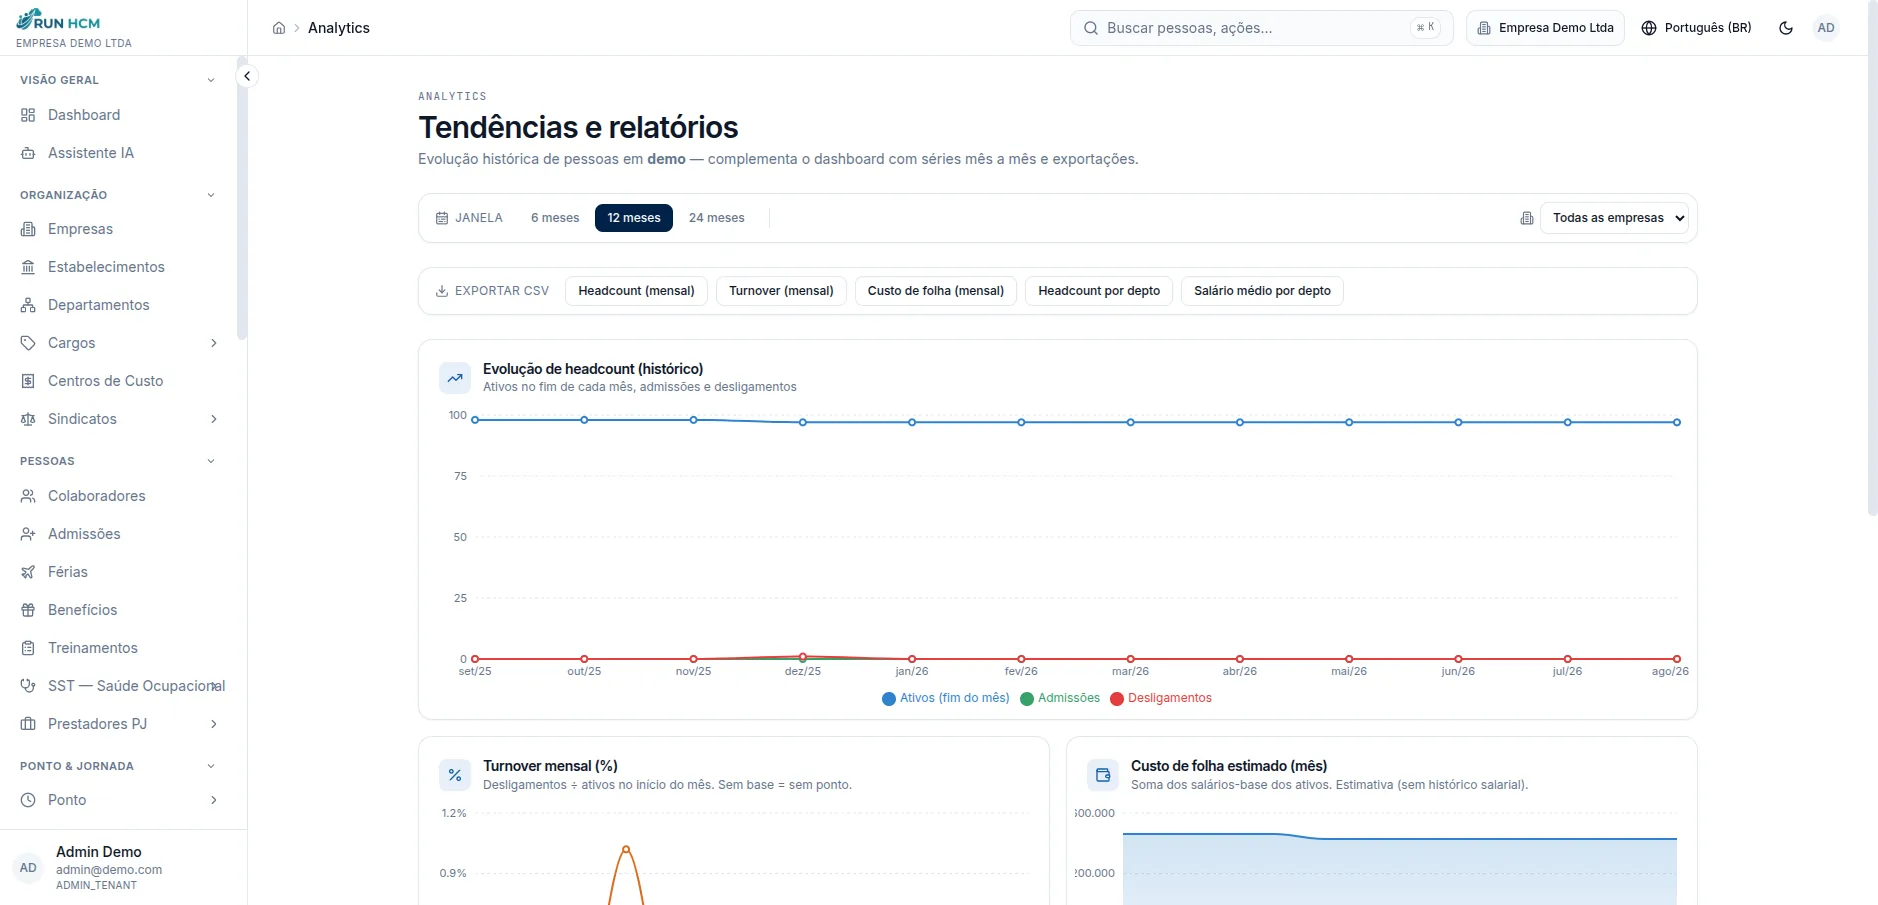This screenshot has height=905, width=1878.
Task: Open Centros de Custo menu item
Action: [x=118, y=381]
